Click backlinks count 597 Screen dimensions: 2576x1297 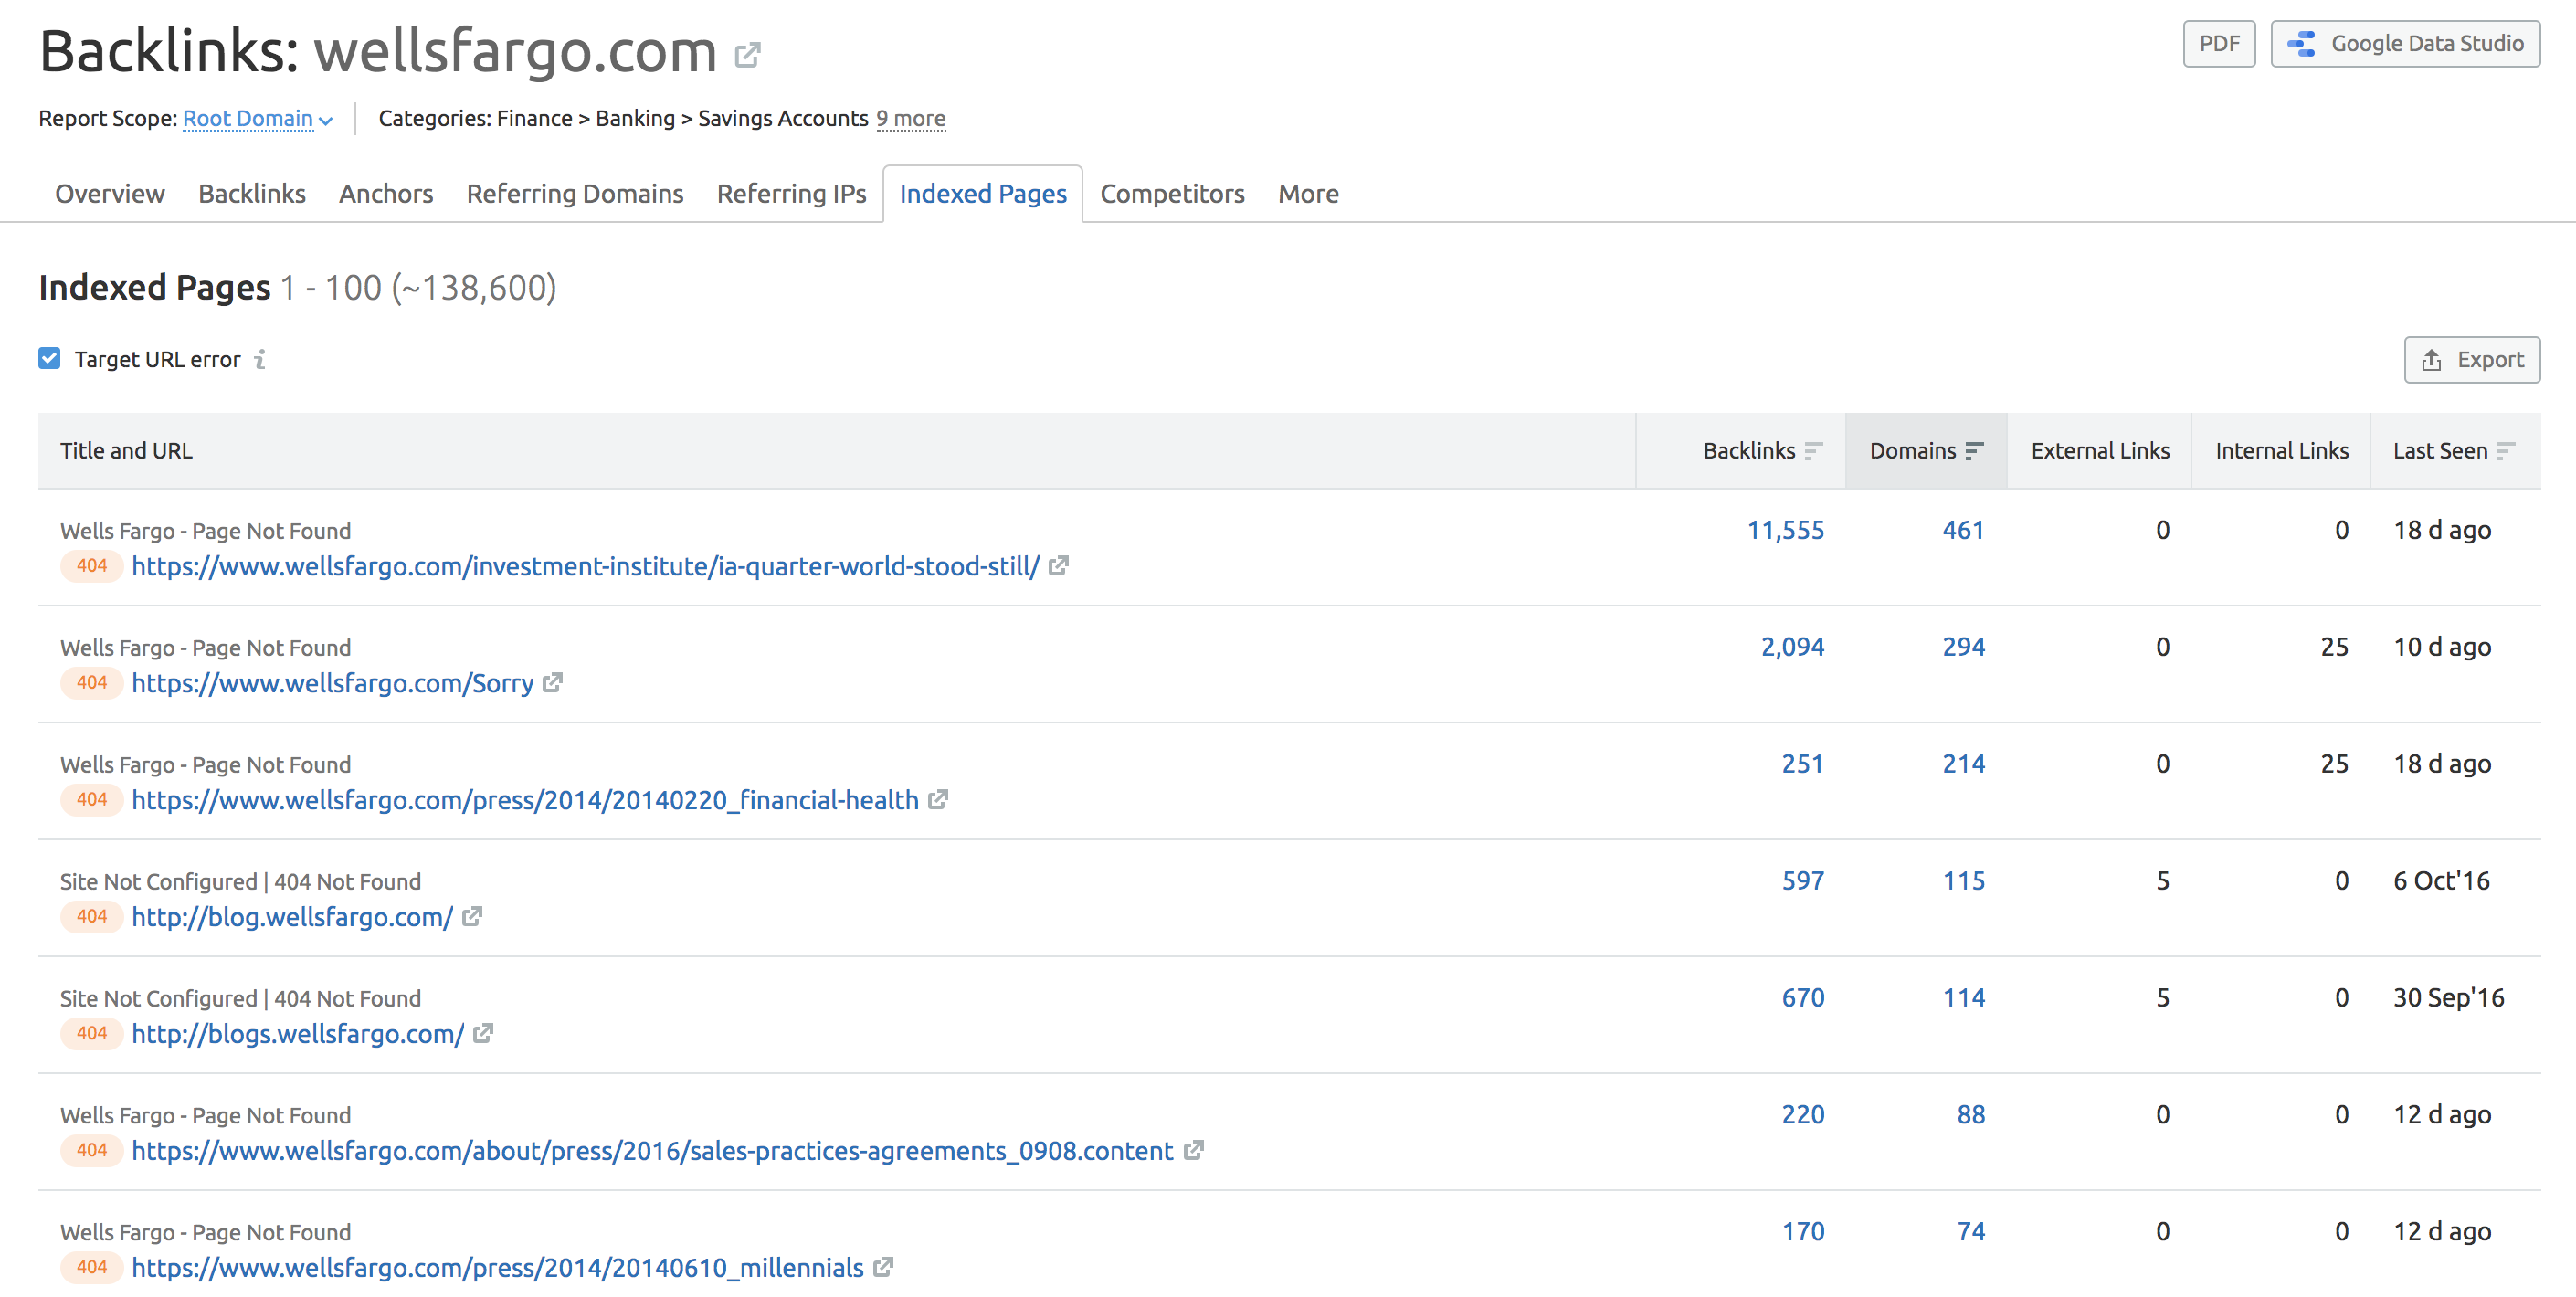pyautogui.click(x=1803, y=881)
